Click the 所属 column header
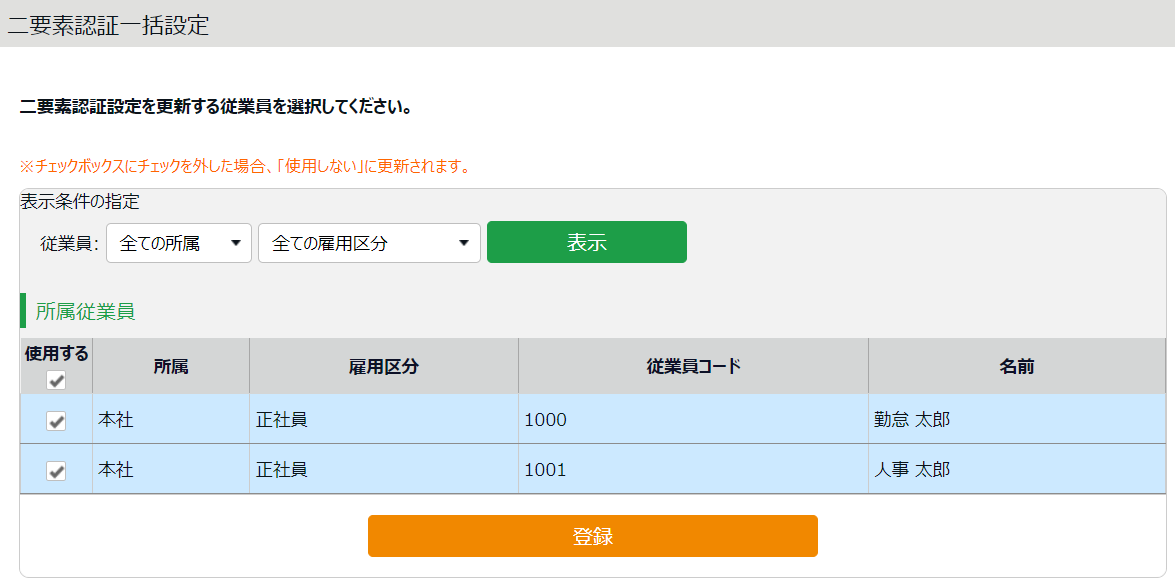 [x=171, y=366]
